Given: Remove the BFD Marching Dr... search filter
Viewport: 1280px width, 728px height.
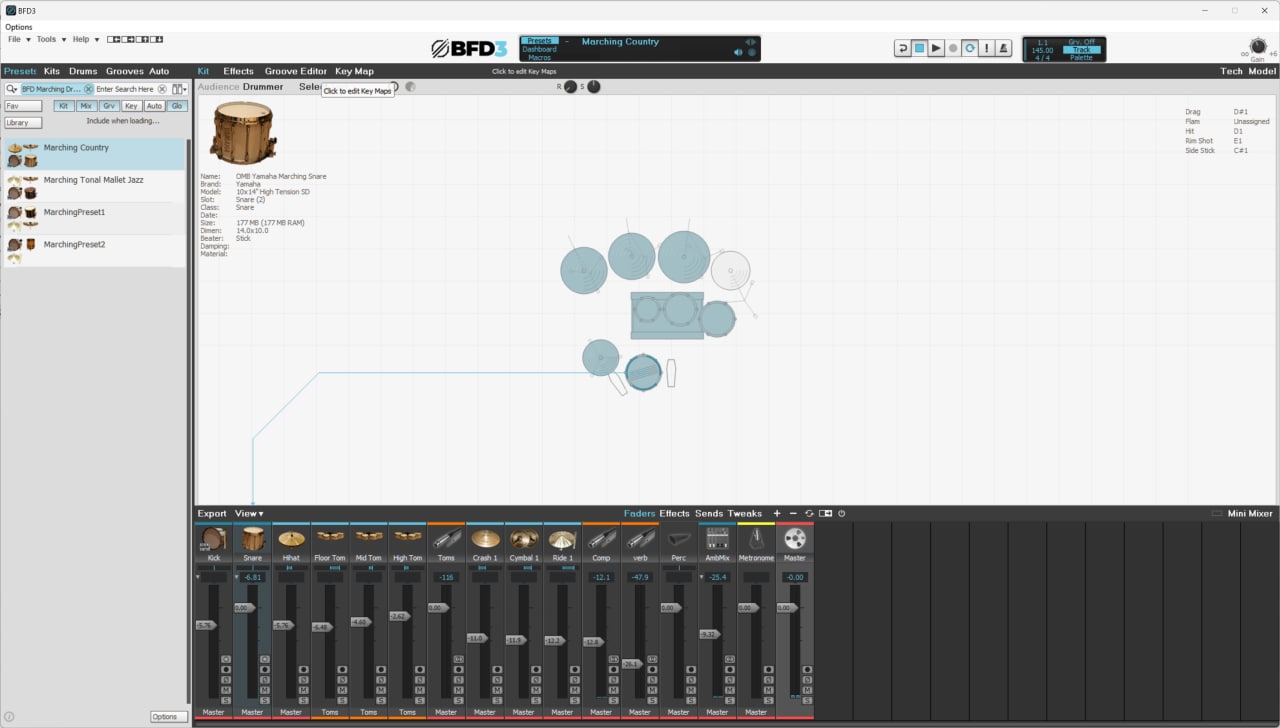Looking at the screenshot, I should [88, 89].
